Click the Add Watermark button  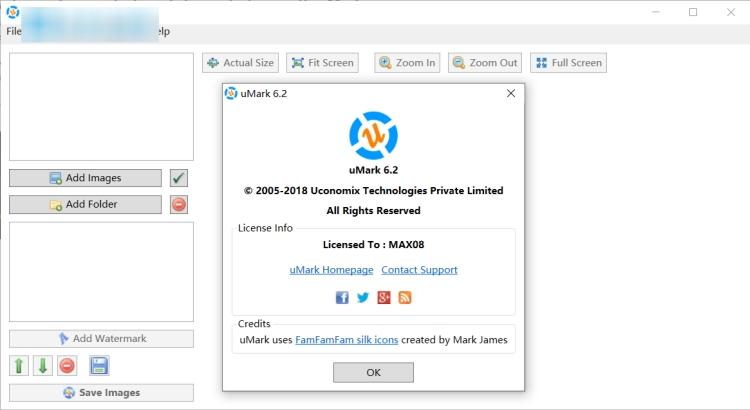101,339
